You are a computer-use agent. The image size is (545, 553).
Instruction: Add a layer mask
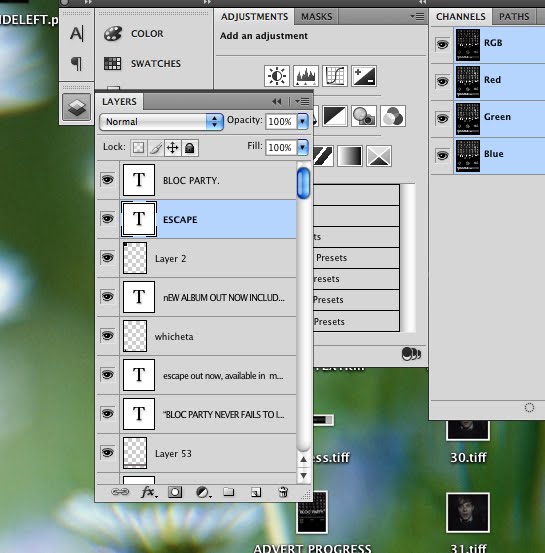point(175,492)
